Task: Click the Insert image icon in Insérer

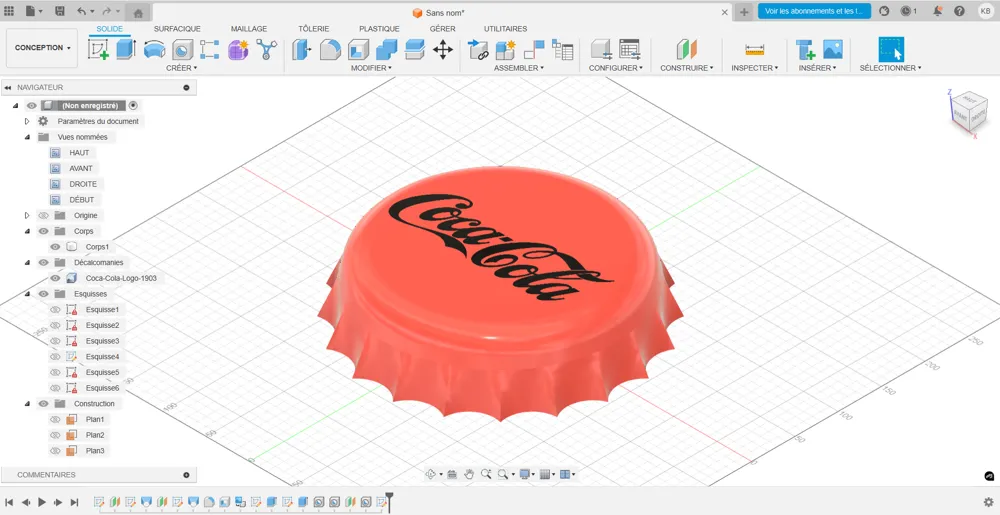Action: pyautogui.click(x=833, y=49)
